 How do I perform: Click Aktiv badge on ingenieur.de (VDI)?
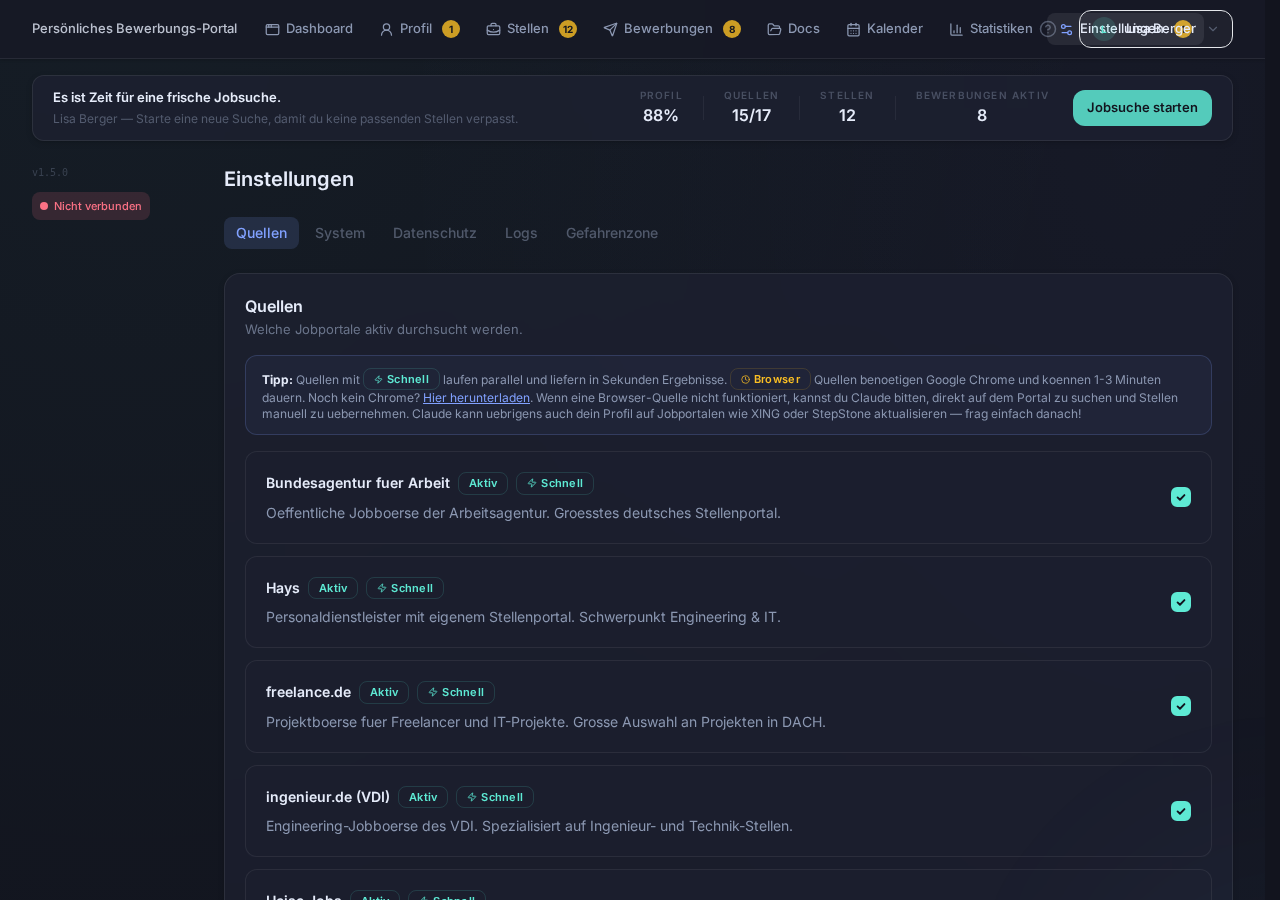(423, 797)
